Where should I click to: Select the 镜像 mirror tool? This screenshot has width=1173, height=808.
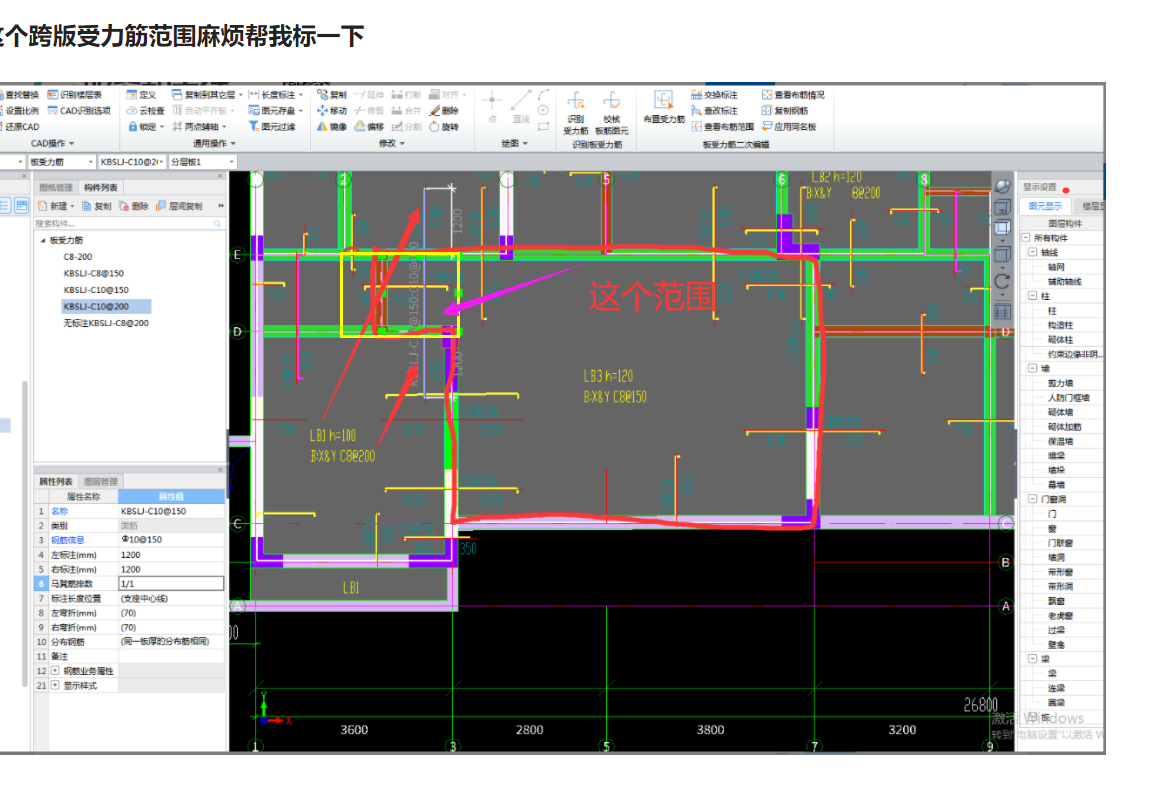[331, 126]
